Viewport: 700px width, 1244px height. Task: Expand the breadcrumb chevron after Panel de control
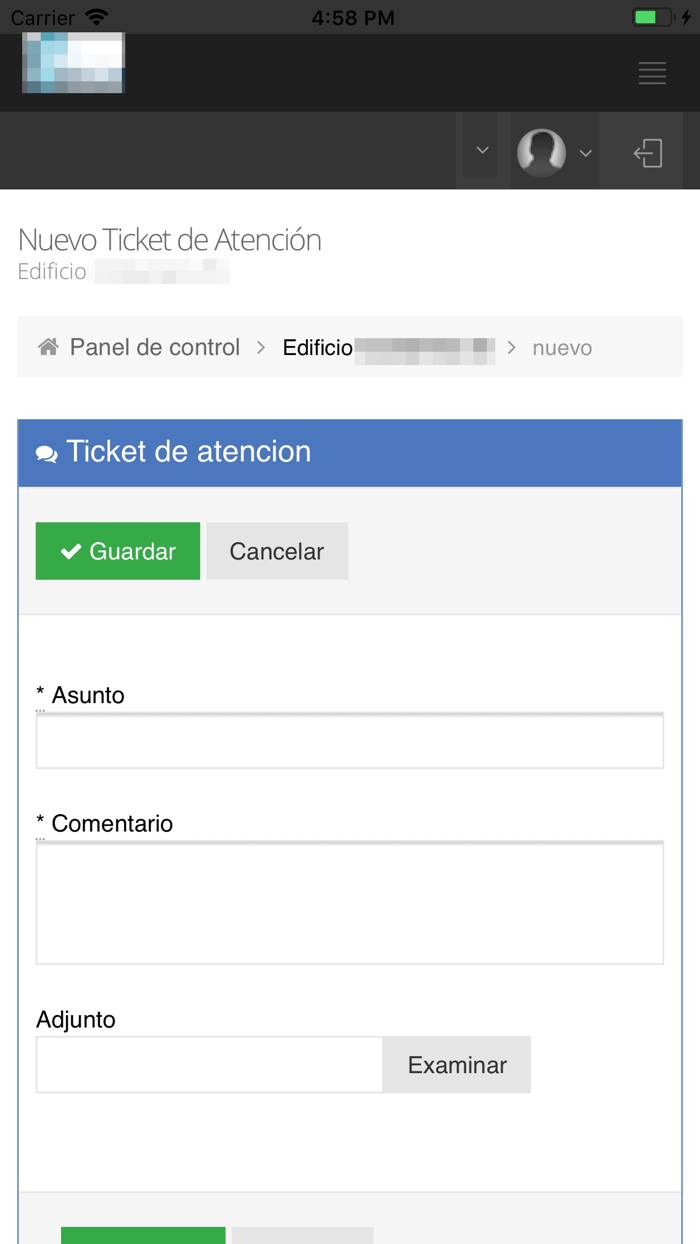(x=259, y=347)
